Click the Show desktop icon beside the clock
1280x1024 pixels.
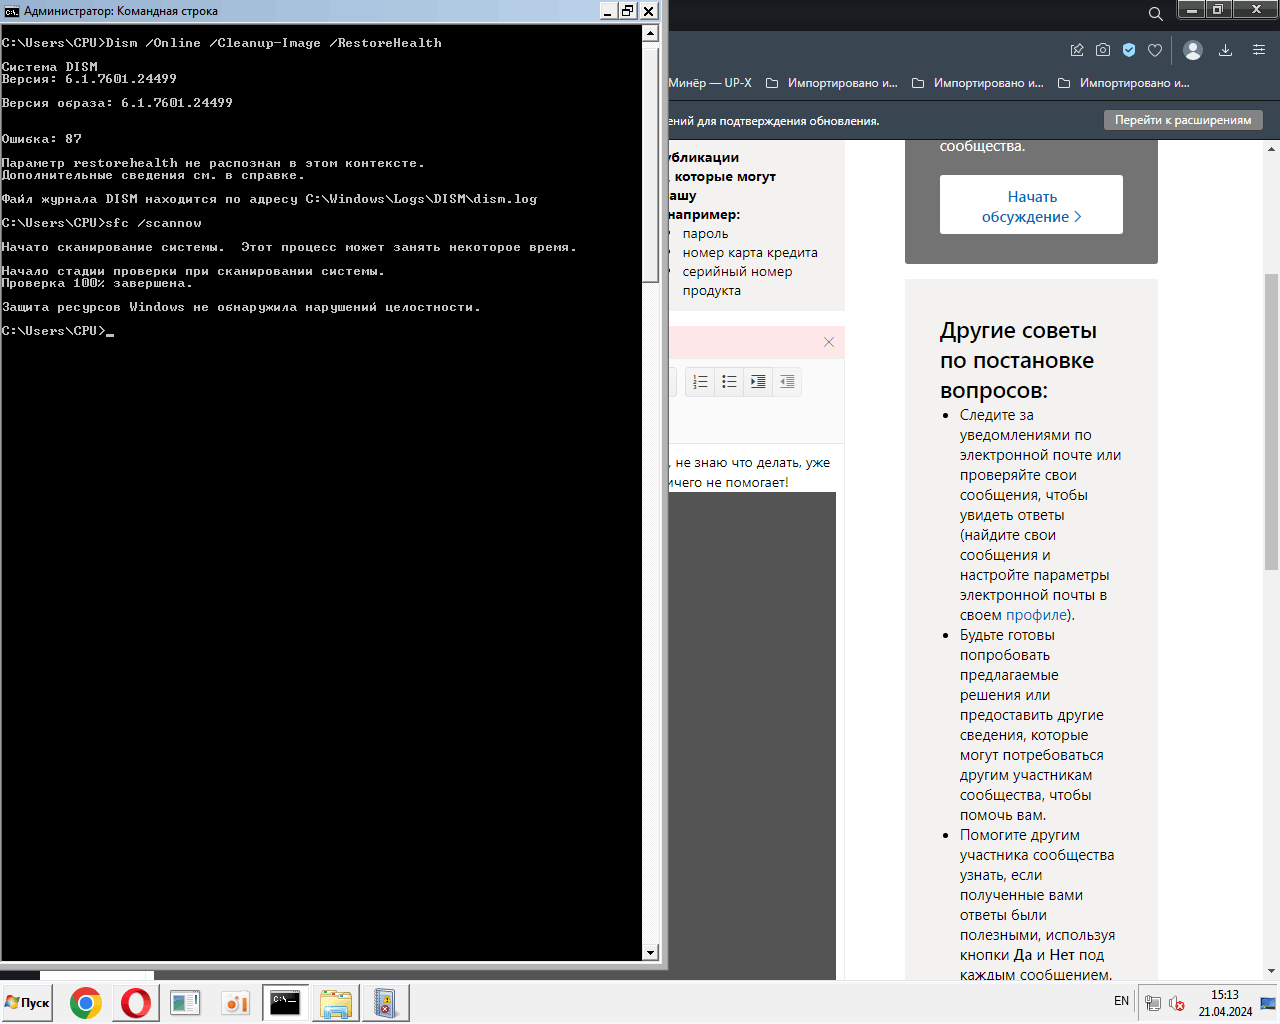[1268, 1003]
